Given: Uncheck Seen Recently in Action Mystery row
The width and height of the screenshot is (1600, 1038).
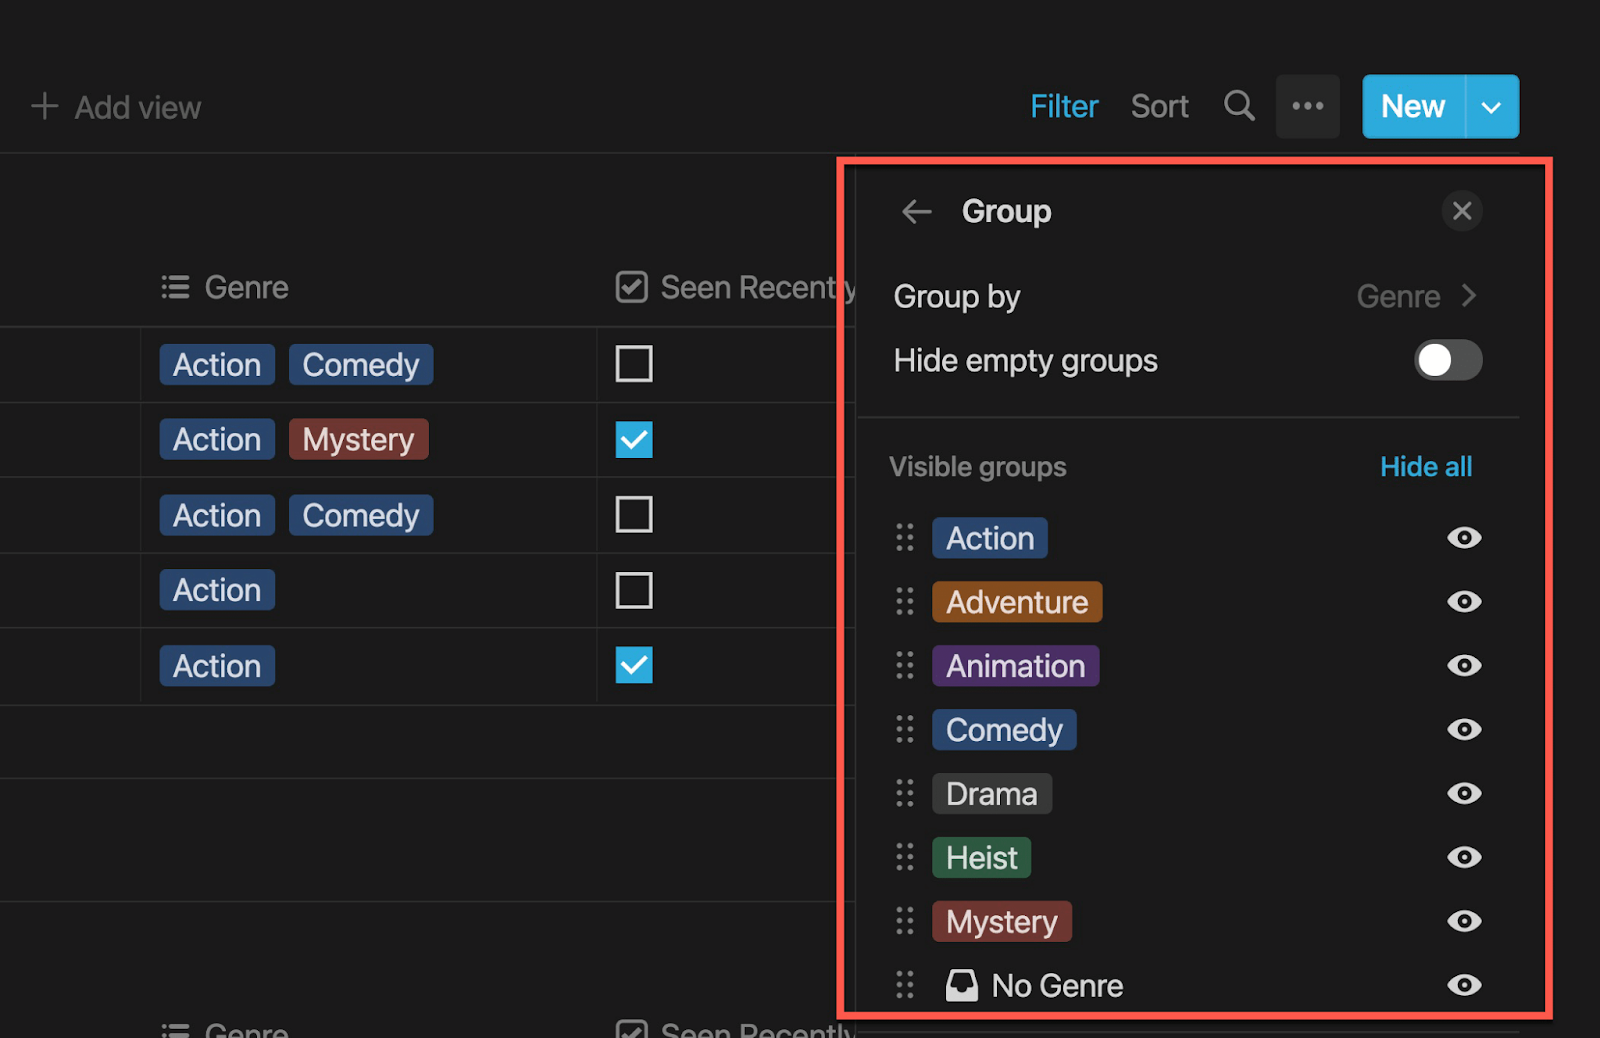Looking at the screenshot, I should 634,439.
